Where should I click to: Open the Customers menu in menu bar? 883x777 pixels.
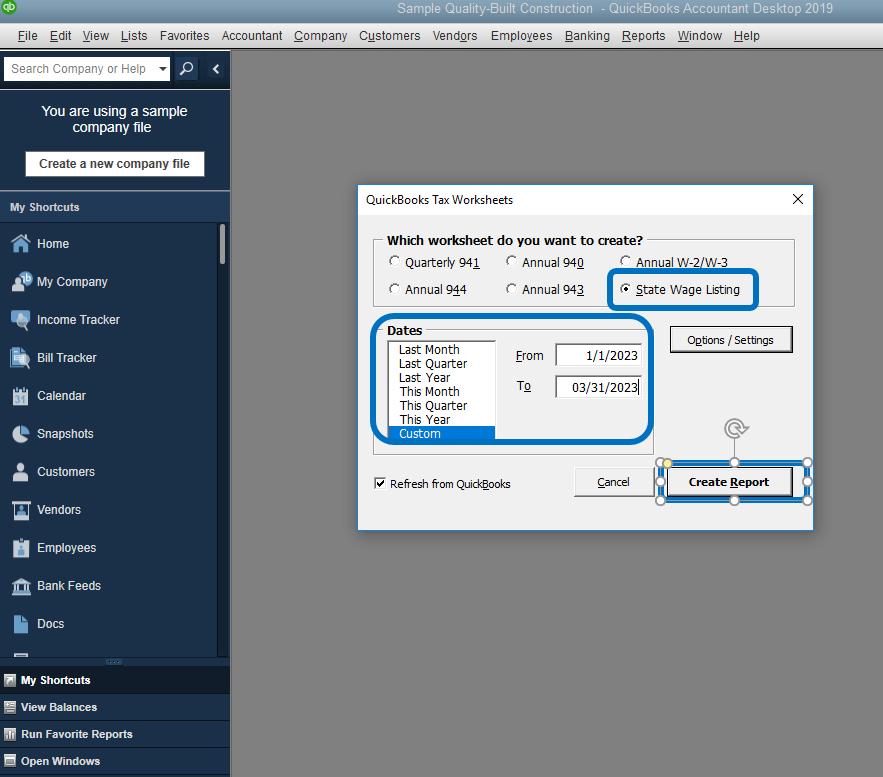coord(390,36)
